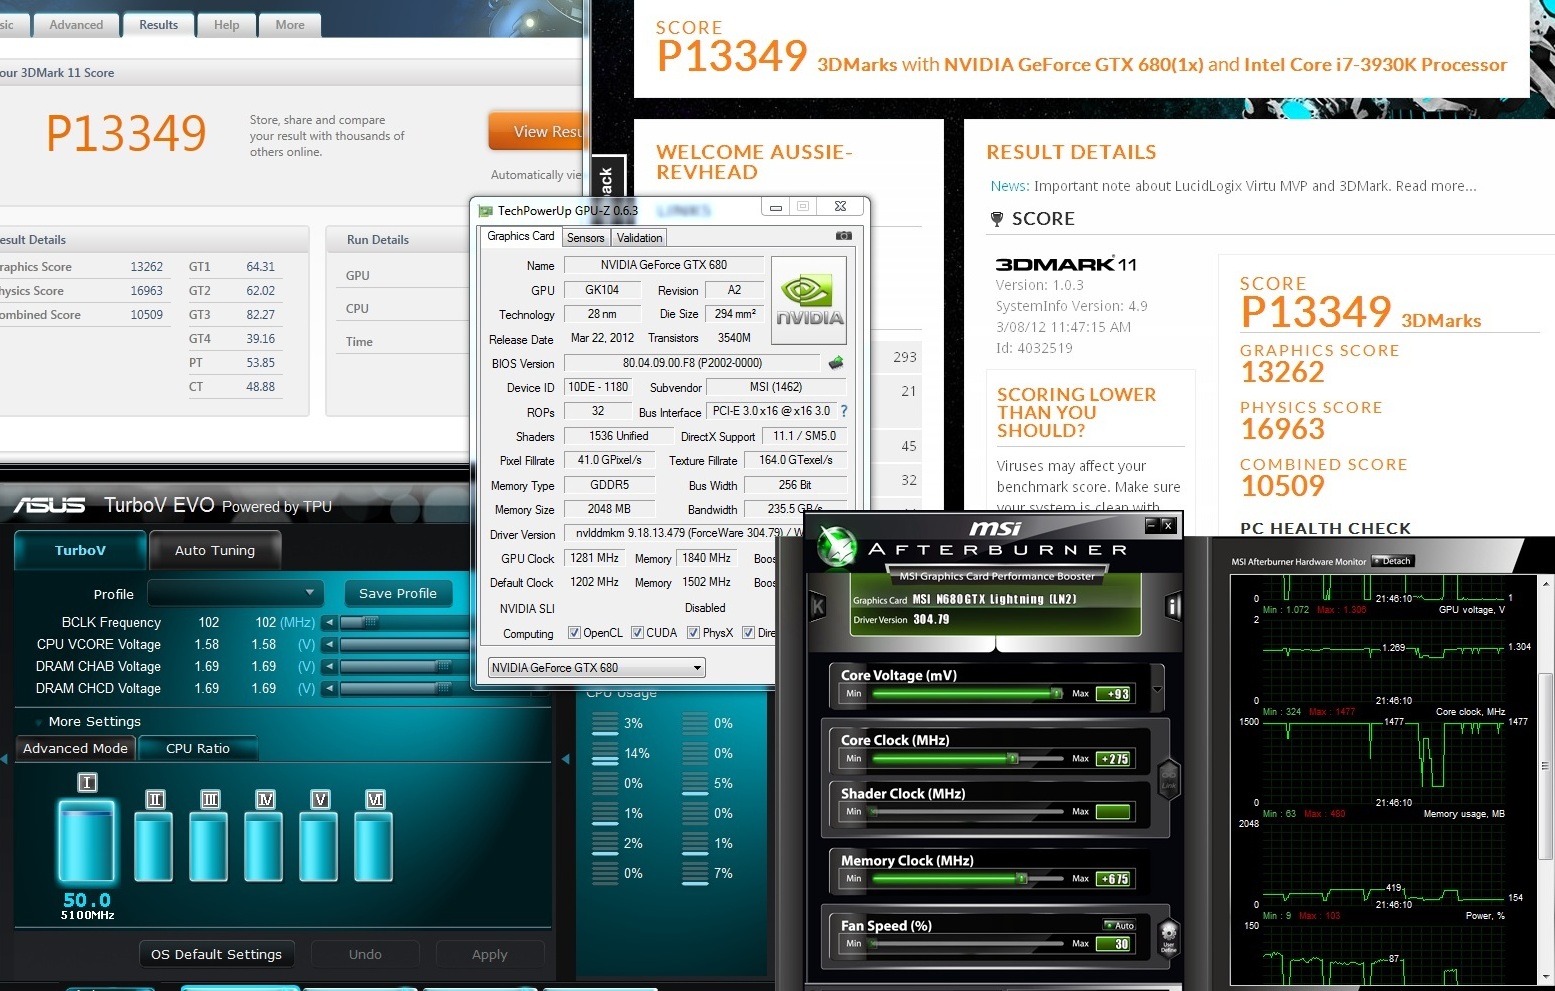The image size is (1555, 991).
Task: Click the NVIDIA logo in GPU-Z
Action: 809,300
